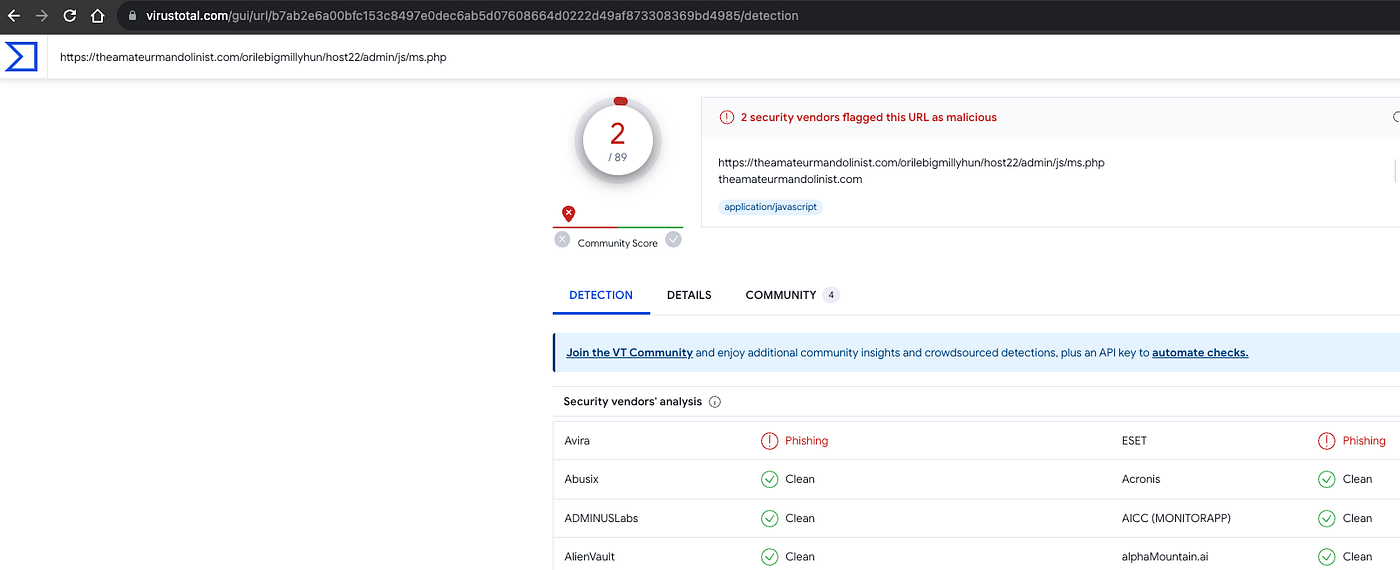Click the Avira vendor name

click(x=577, y=441)
